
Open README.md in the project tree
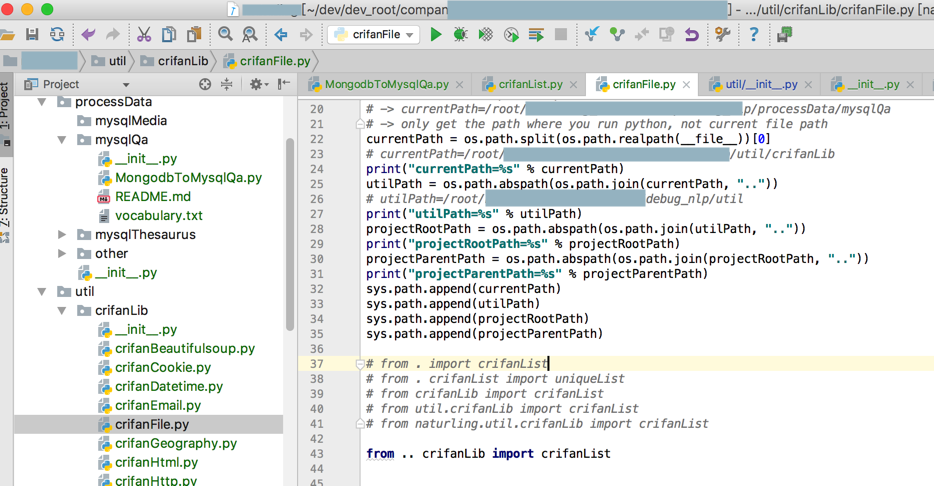[x=152, y=197]
